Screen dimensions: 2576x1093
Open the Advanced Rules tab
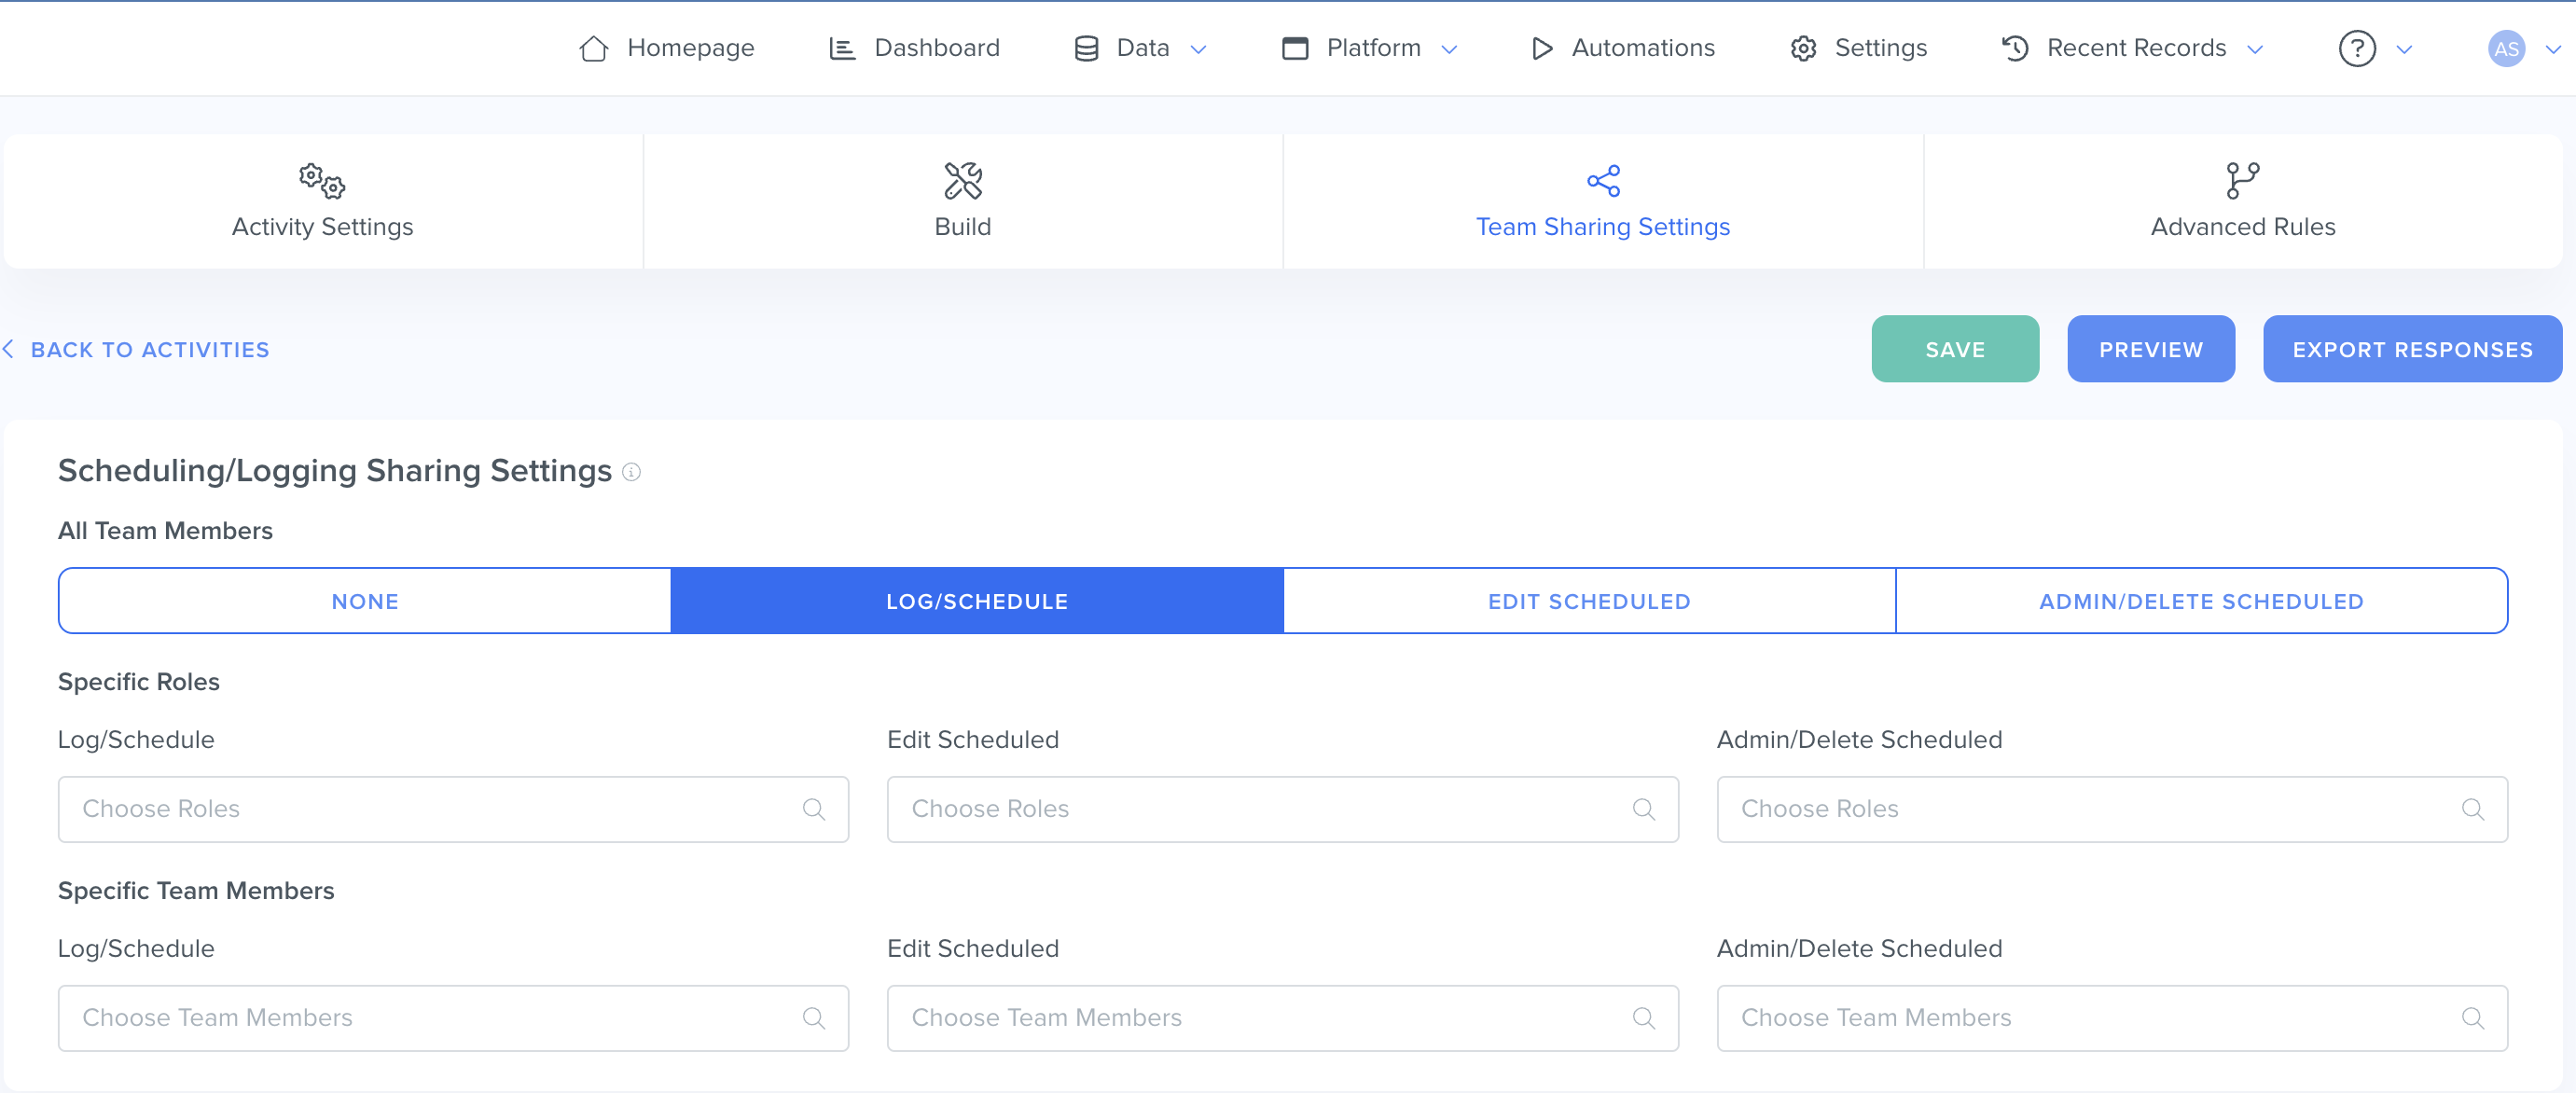point(2242,202)
